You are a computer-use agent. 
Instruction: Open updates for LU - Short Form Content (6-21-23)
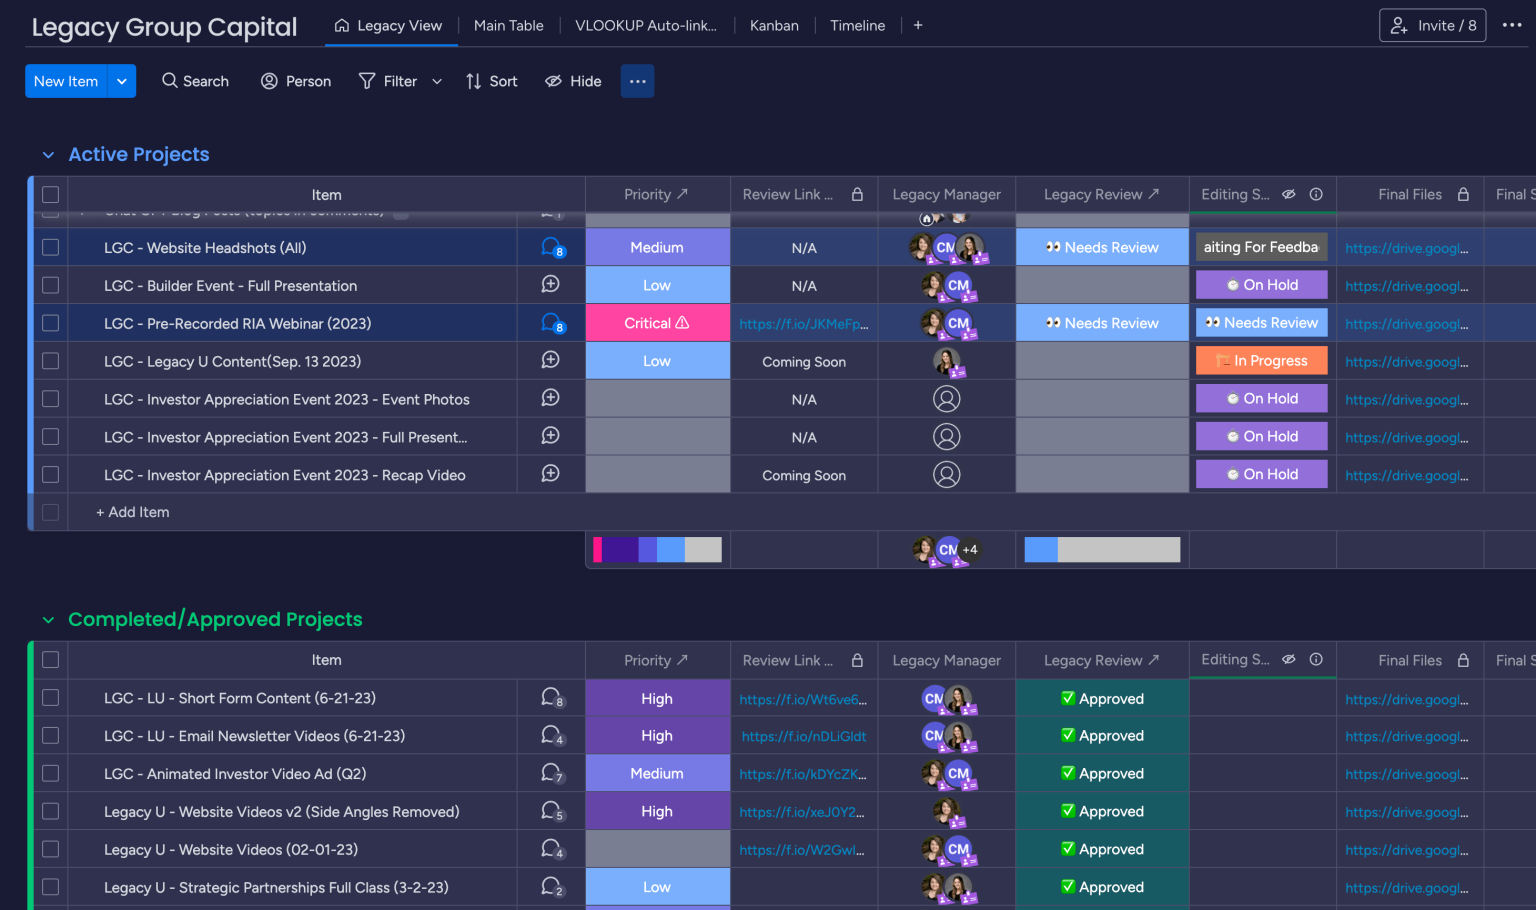coord(552,698)
